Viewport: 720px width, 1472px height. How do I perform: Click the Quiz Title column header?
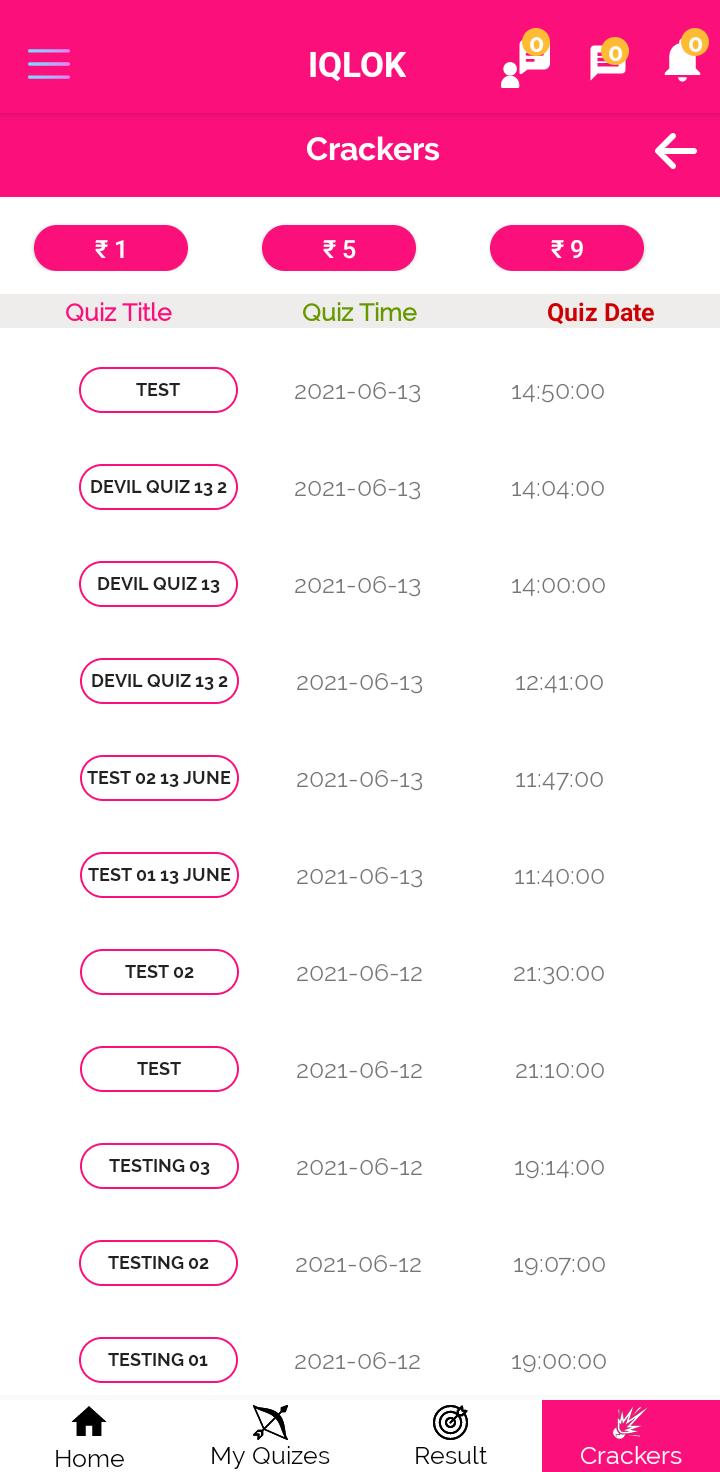click(x=119, y=312)
